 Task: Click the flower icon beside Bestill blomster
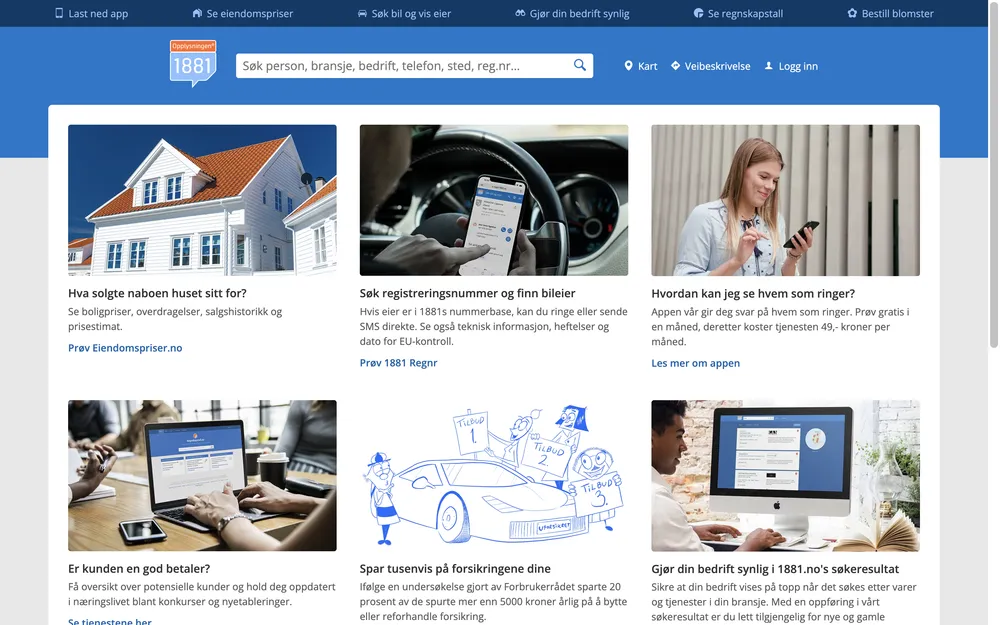[852, 14]
